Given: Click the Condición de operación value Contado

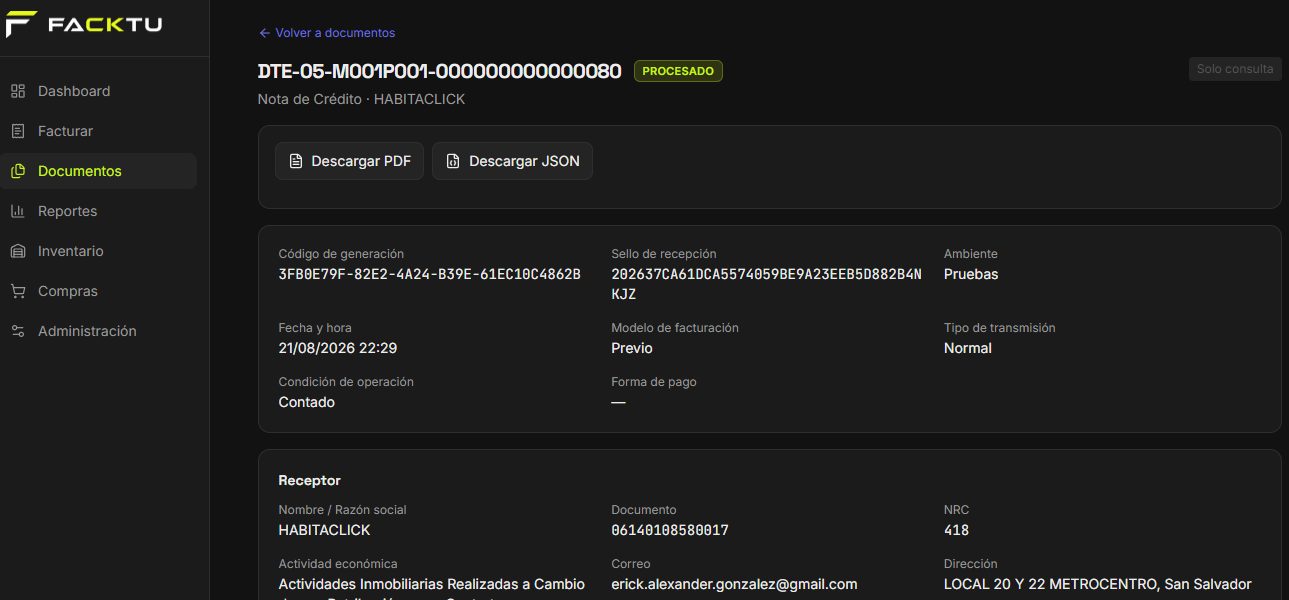Looking at the screenshot, I should [307, 402].
